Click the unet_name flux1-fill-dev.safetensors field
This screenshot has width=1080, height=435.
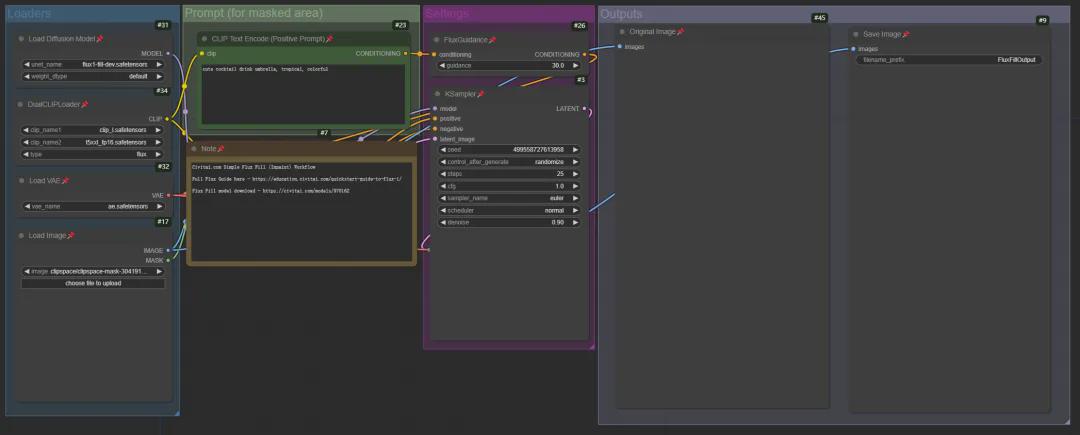tap(94, 65)
